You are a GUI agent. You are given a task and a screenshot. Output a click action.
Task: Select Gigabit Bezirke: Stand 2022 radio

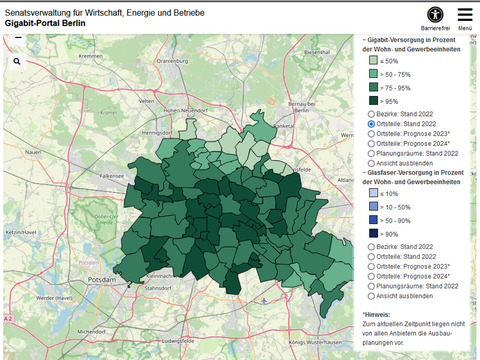[371, 114]
